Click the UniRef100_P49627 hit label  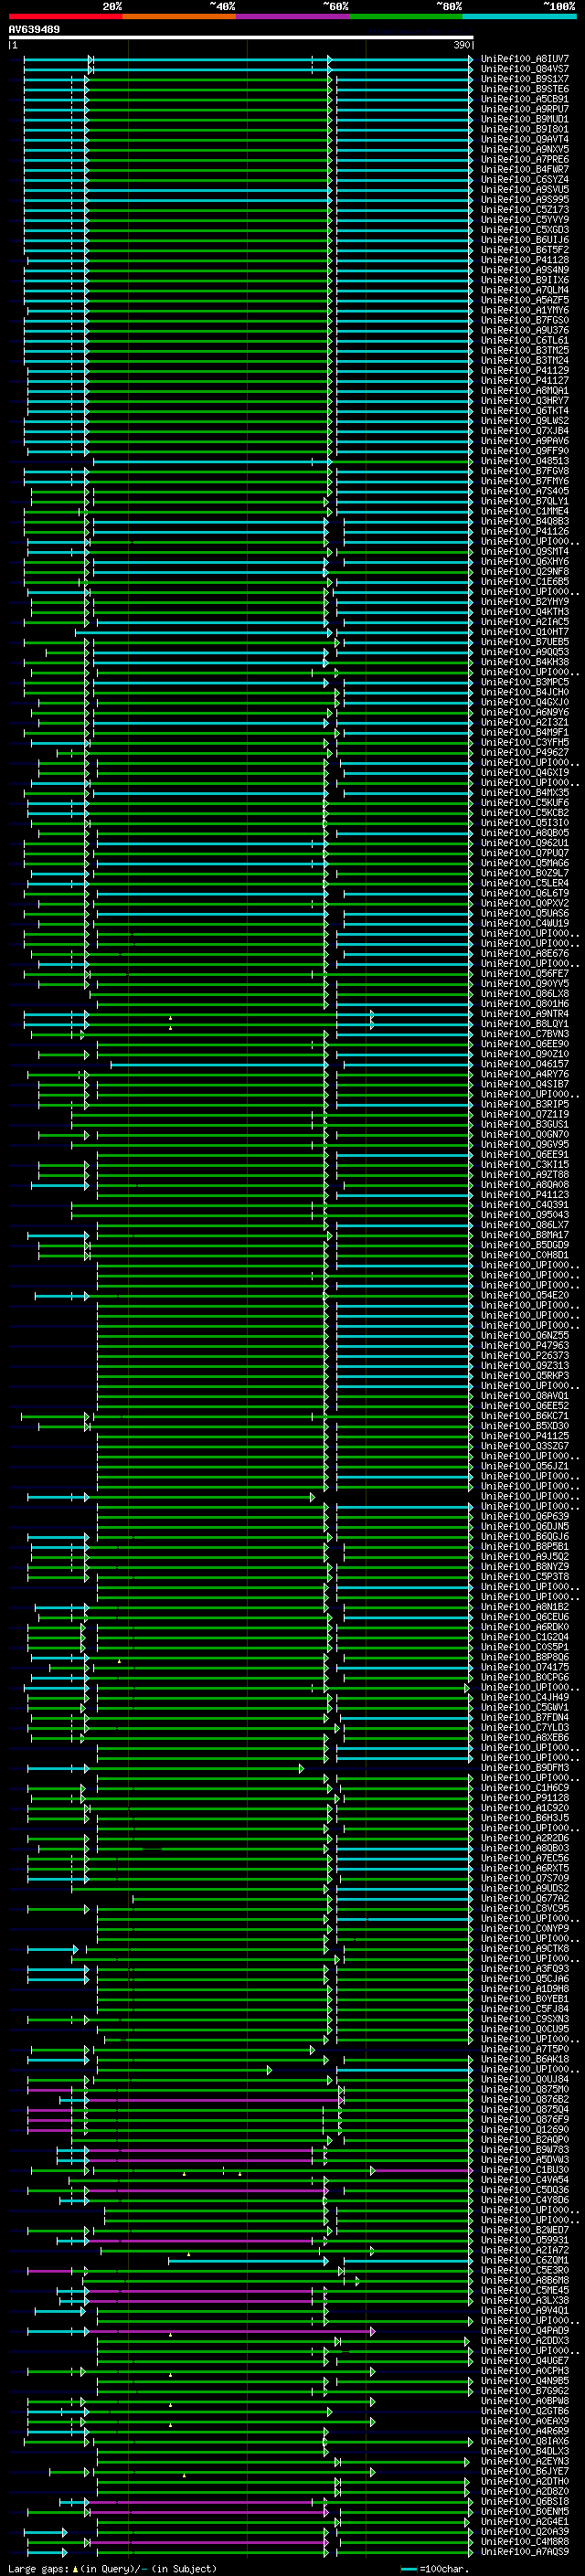tap(525, 753)
